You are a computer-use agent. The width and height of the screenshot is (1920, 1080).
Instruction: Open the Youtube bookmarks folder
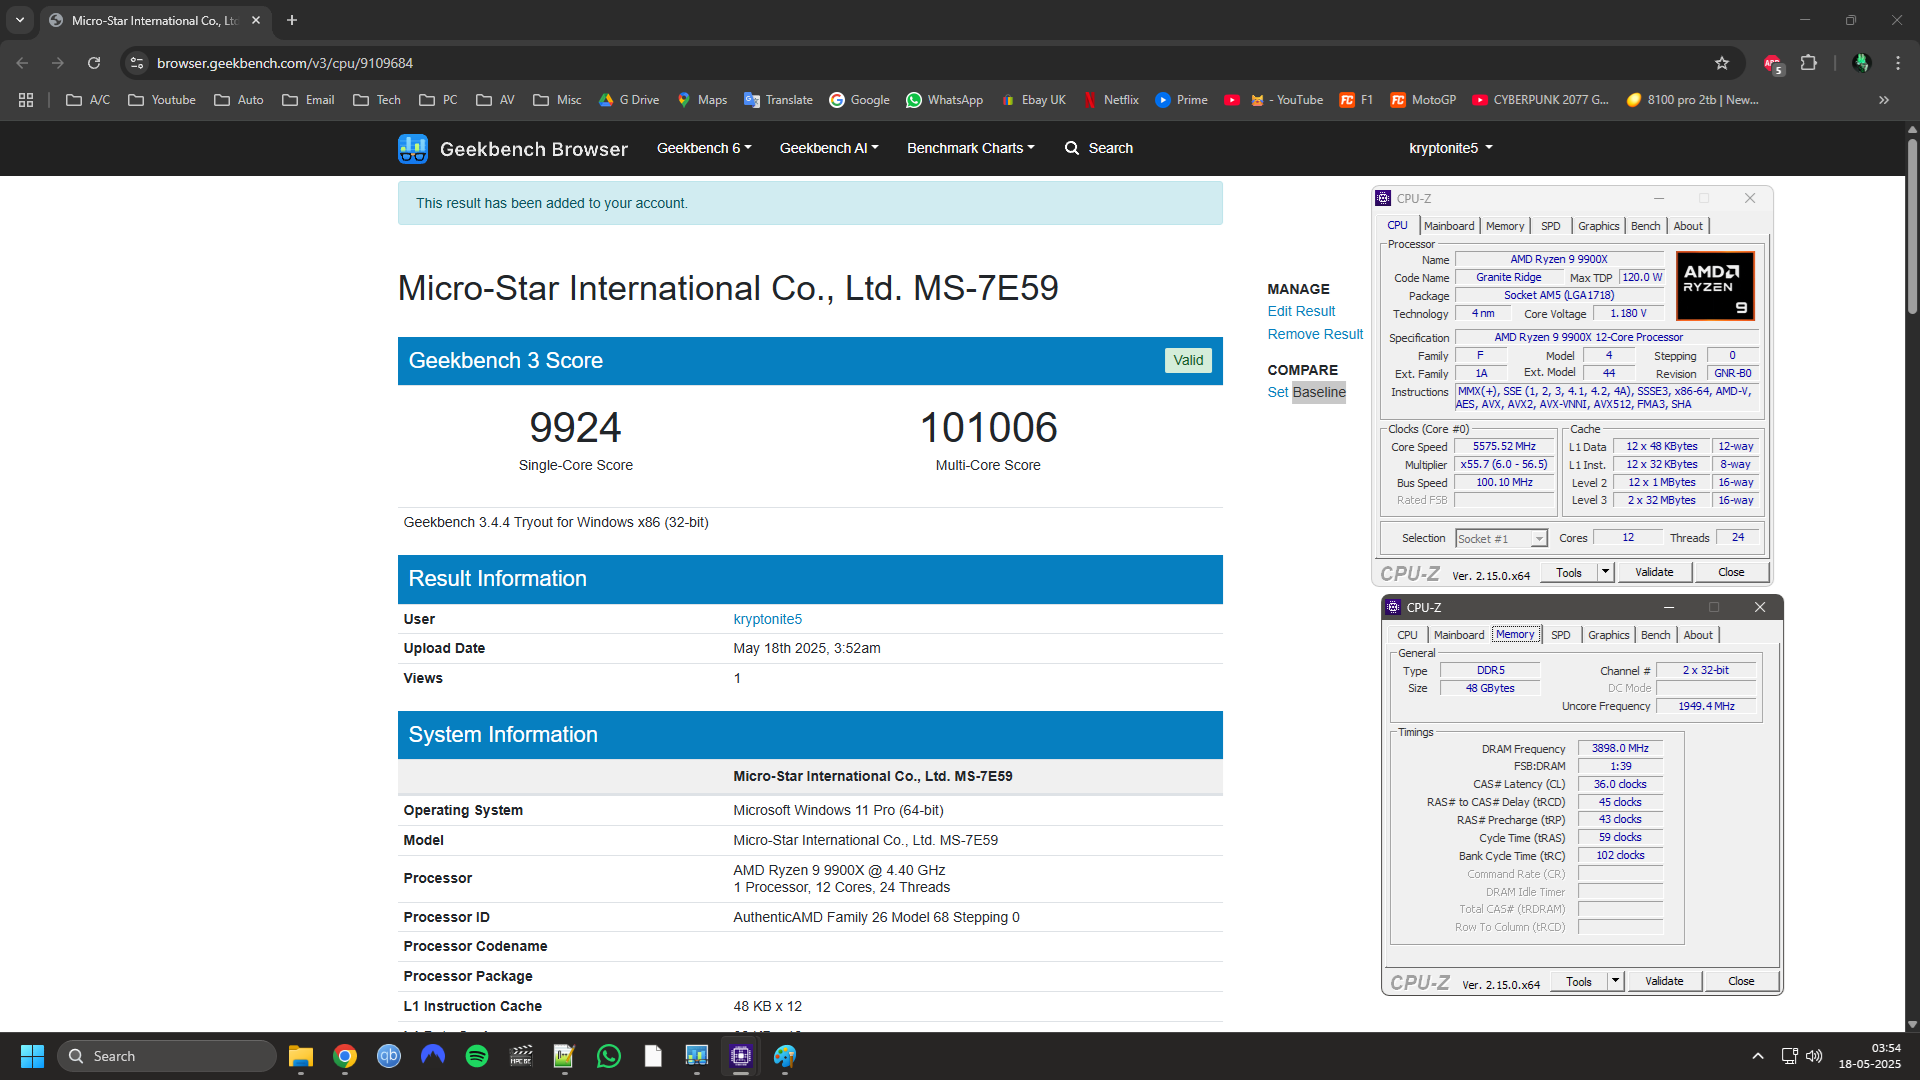162,100
